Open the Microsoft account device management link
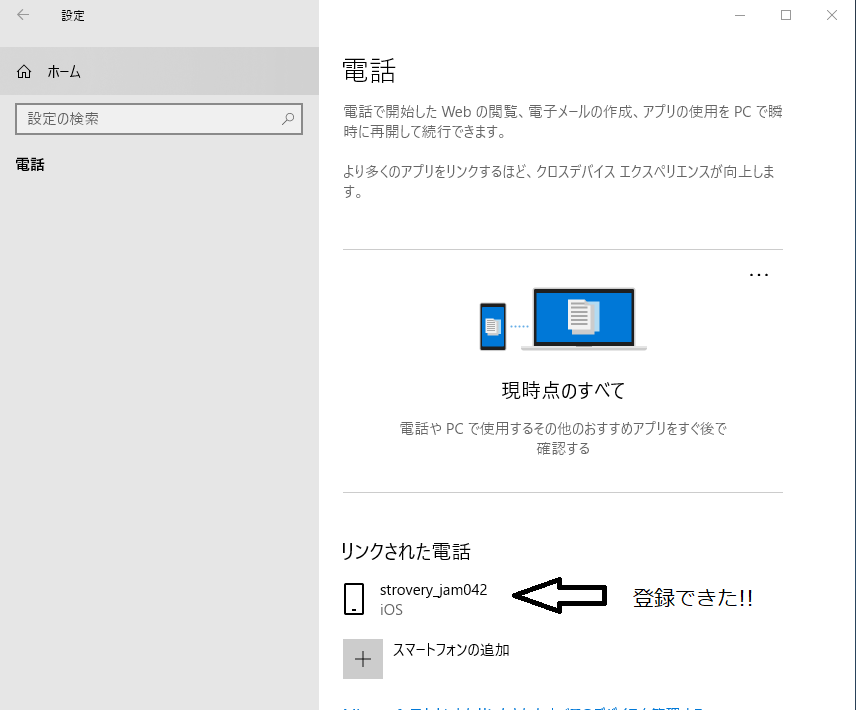Screen dimensions: 856x710 pos(523,708)
